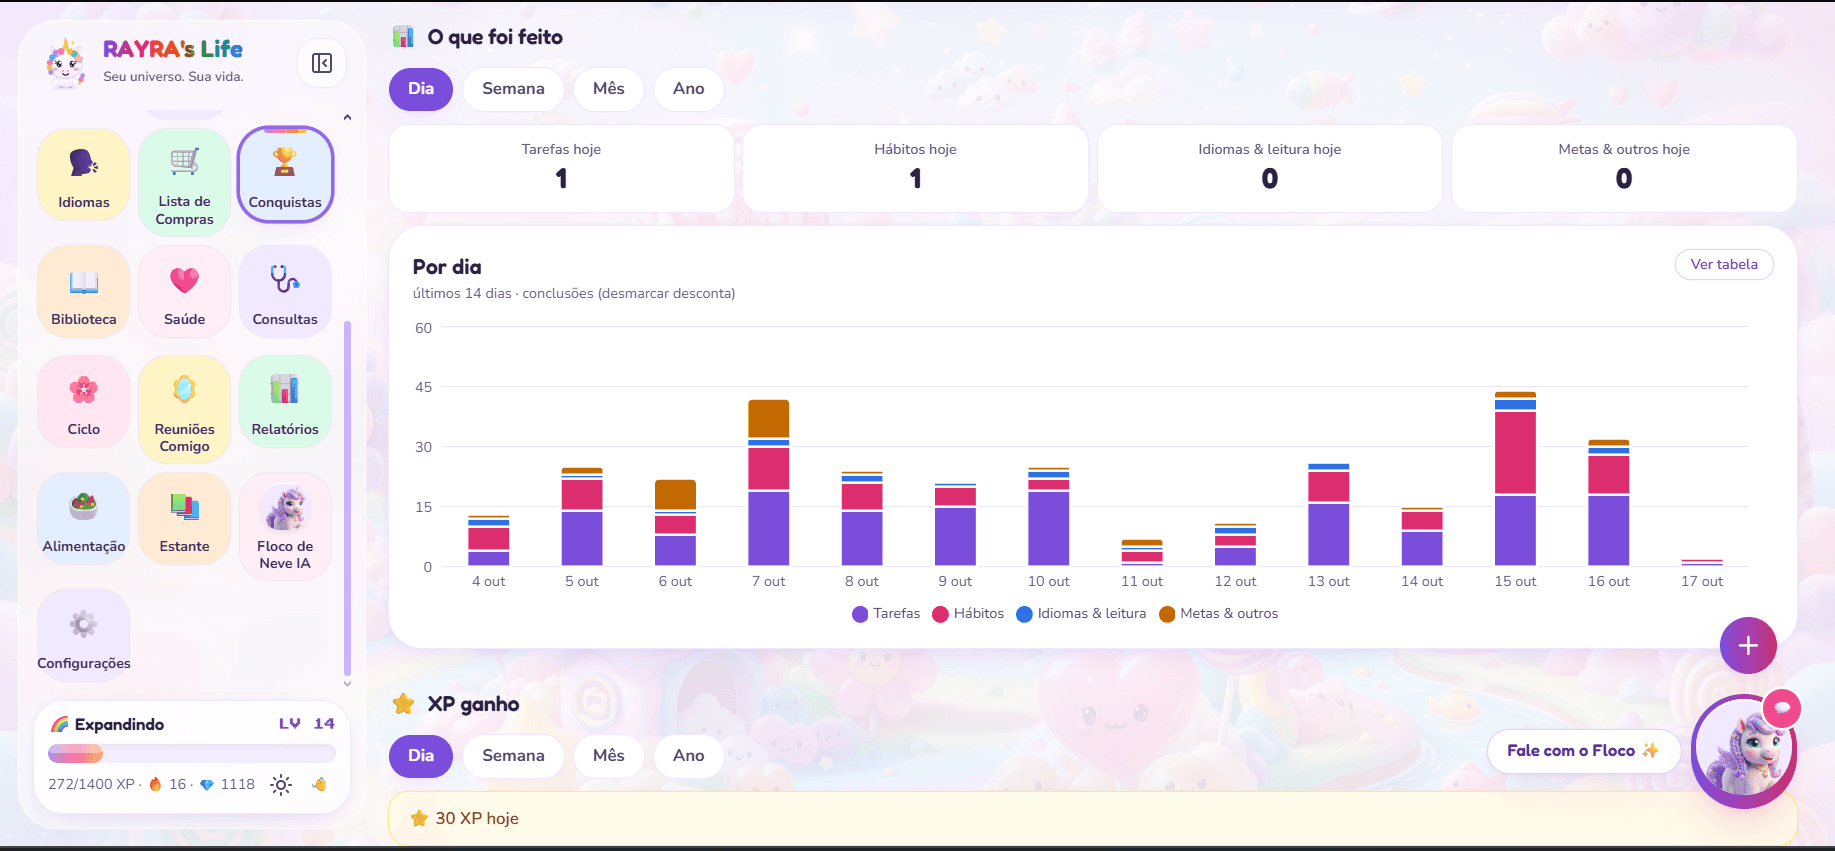This screenshot has width=1835, height=851.
Task: Toggle the sun light/dark theme
Action: [281, 785]
